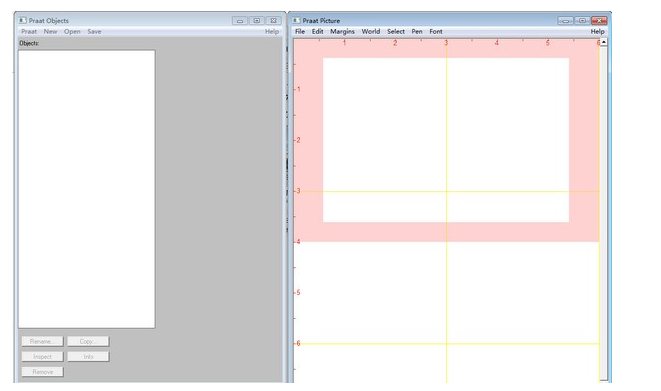Click inside the white picture viewport area
The width and height of the screenshot is (661, 391).
[x=446, y=140]
